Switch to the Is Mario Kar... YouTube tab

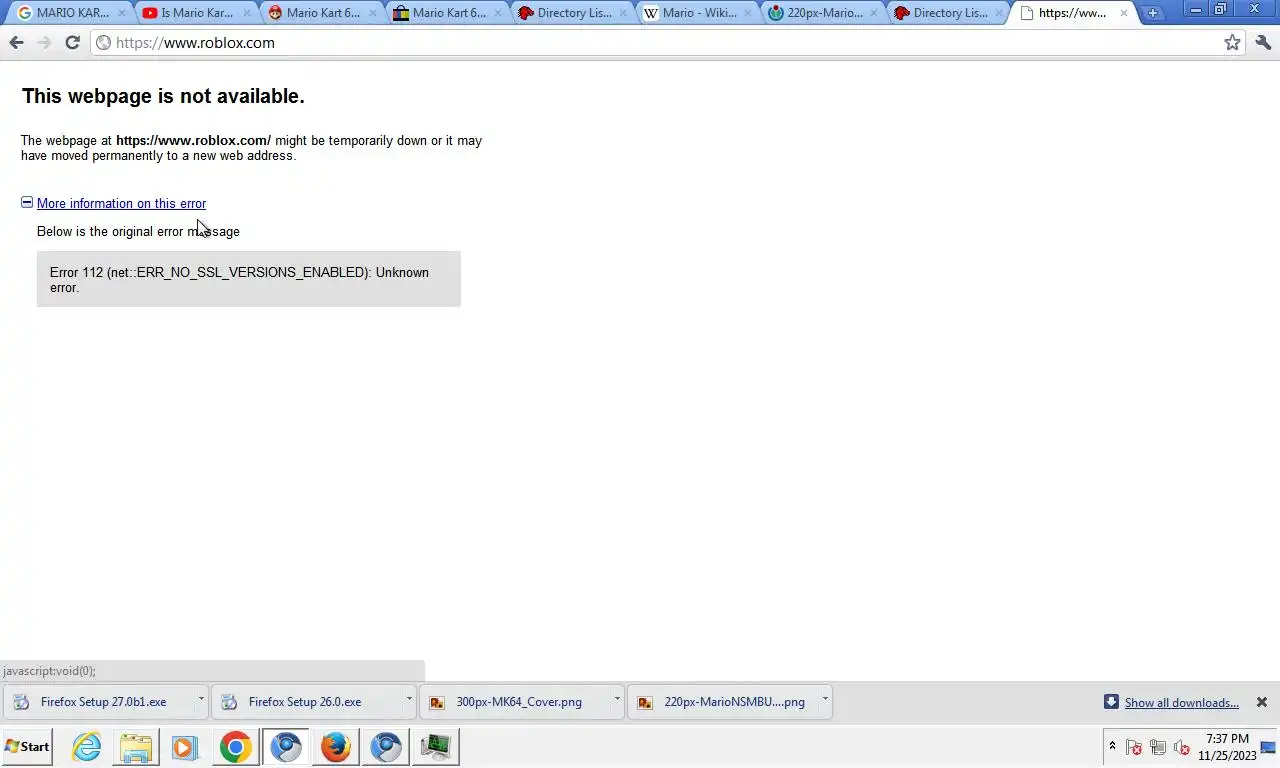tap(195, 13)
